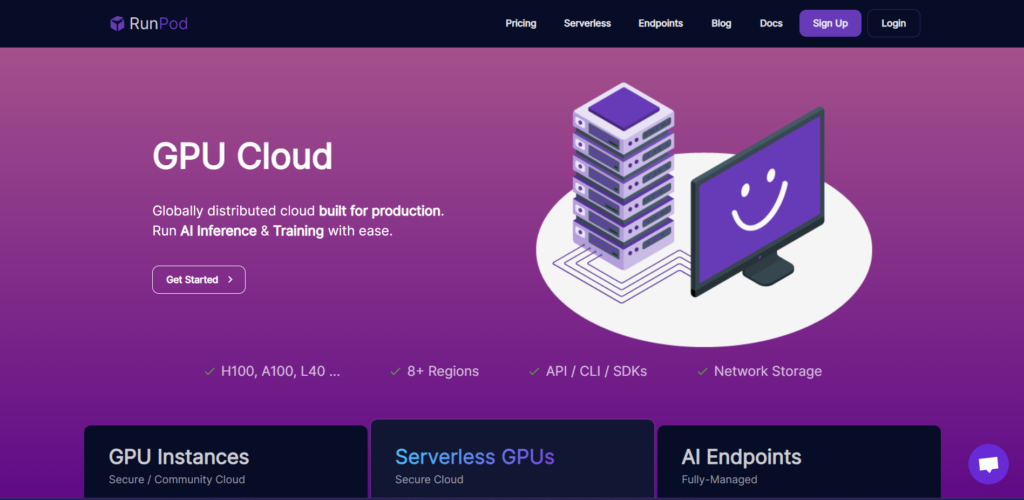Visit the Blog from the navbar
Screen dimensions: 1024x500
click(x=721, y=23)
